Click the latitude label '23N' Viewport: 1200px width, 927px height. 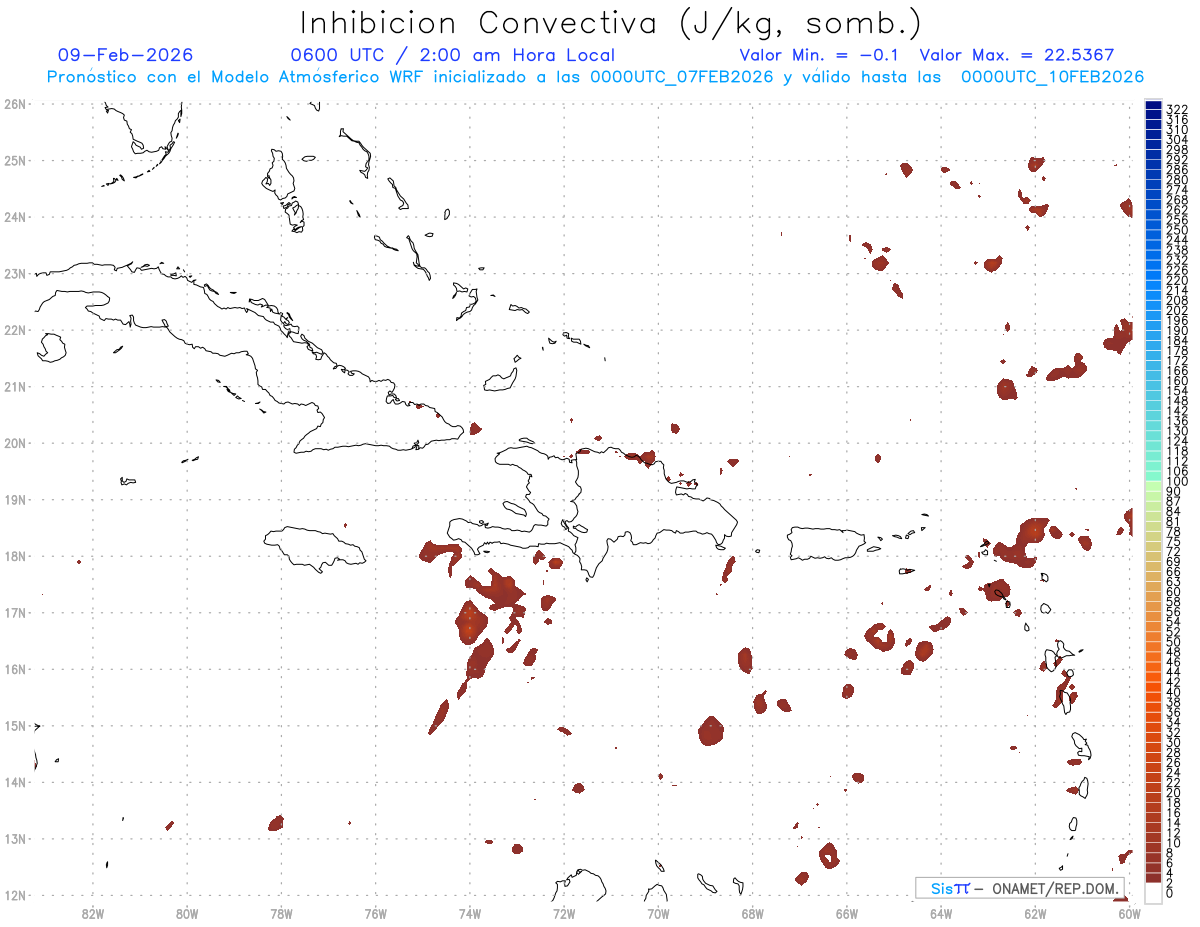click(x=14, y=273)
